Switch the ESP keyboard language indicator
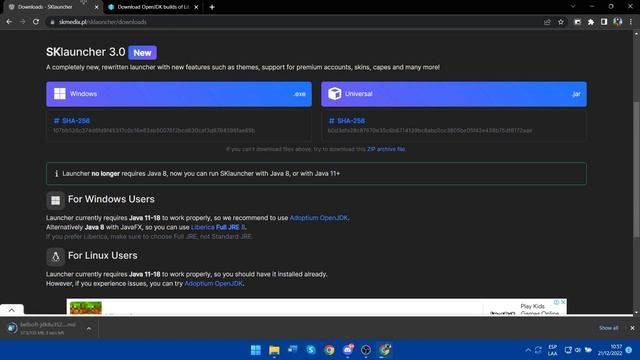The height and width of the screenshot is (360, 640). (x=553, y=350)
